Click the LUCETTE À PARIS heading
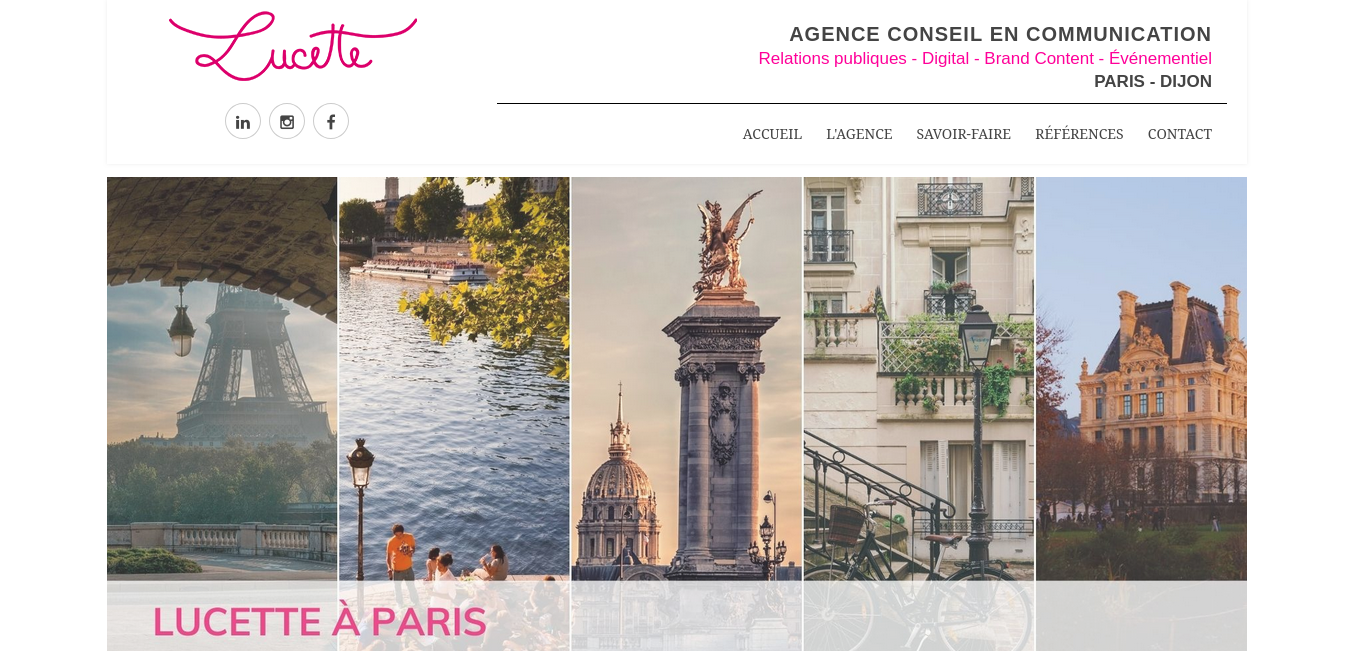This screenshot has width=1366, height=651. [x=320, y=622]
